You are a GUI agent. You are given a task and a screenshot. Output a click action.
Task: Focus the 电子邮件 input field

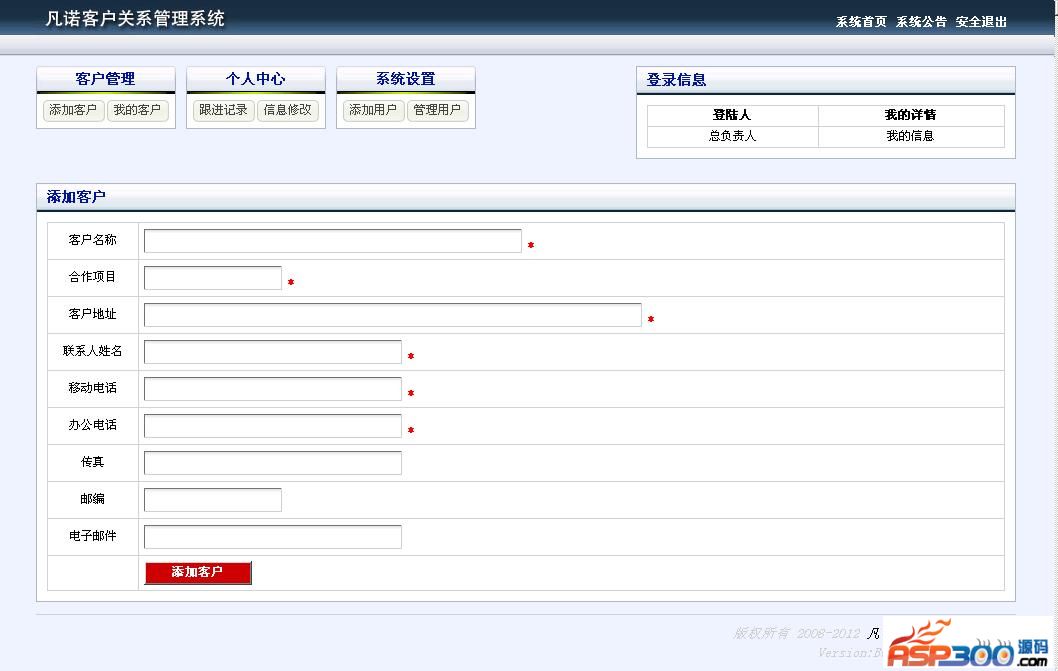click(273, 537)
